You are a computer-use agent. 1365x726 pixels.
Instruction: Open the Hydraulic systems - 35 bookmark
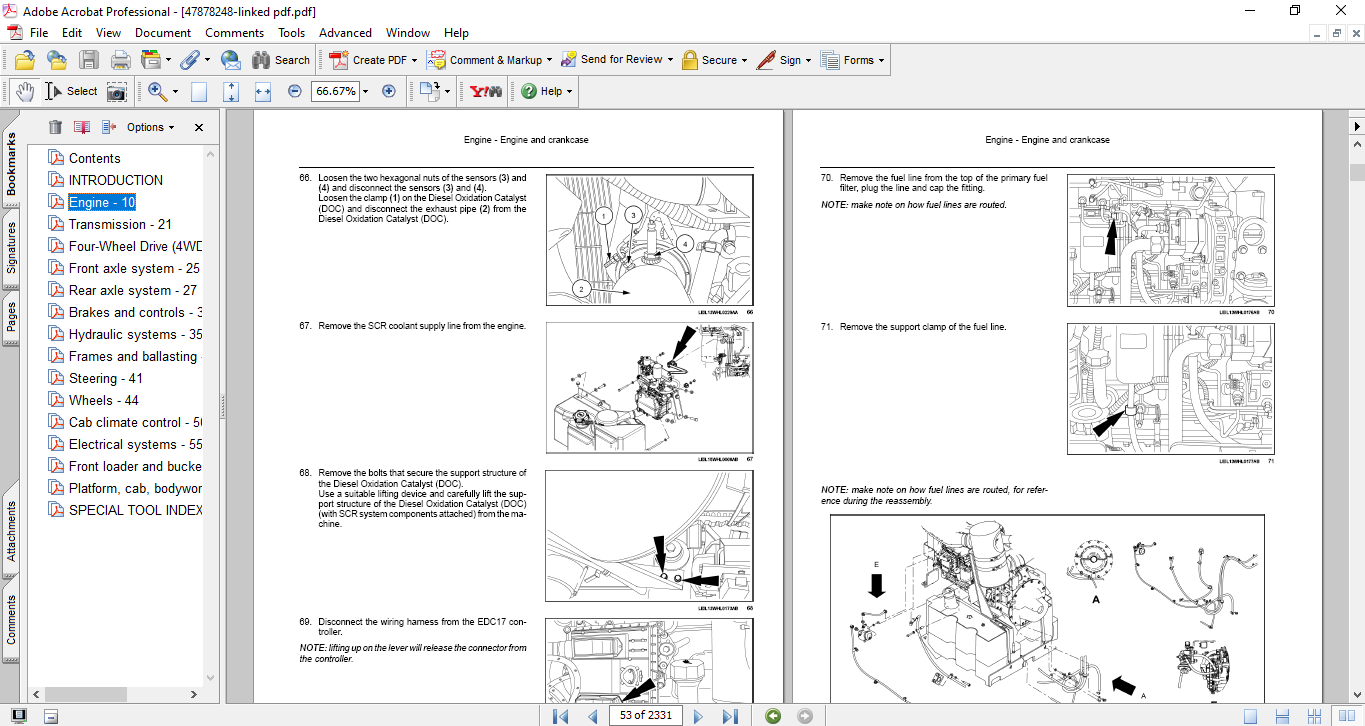135,334
